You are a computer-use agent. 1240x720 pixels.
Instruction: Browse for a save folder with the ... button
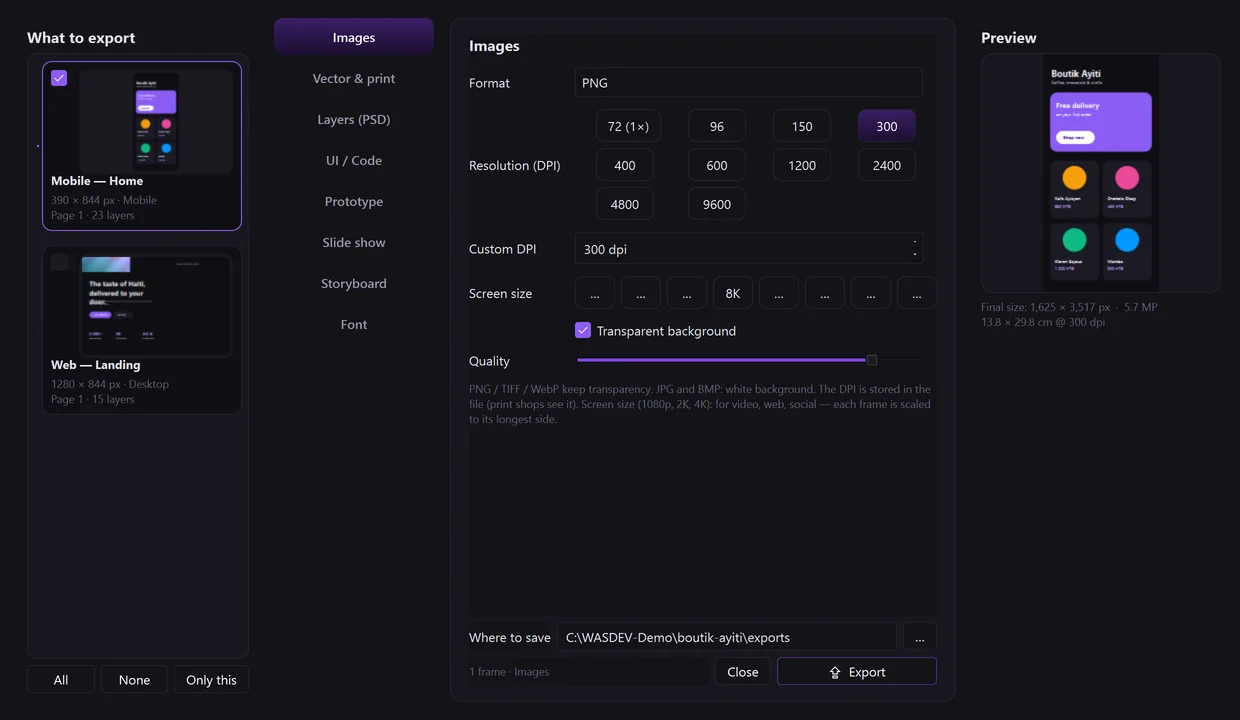click(920, 637)
